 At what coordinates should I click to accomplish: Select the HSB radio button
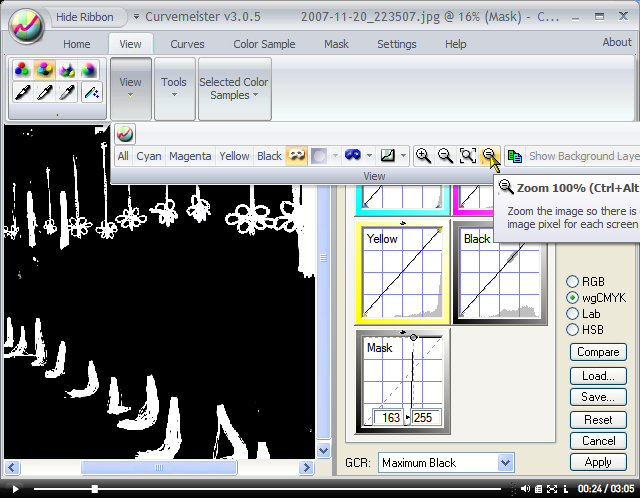573,329
